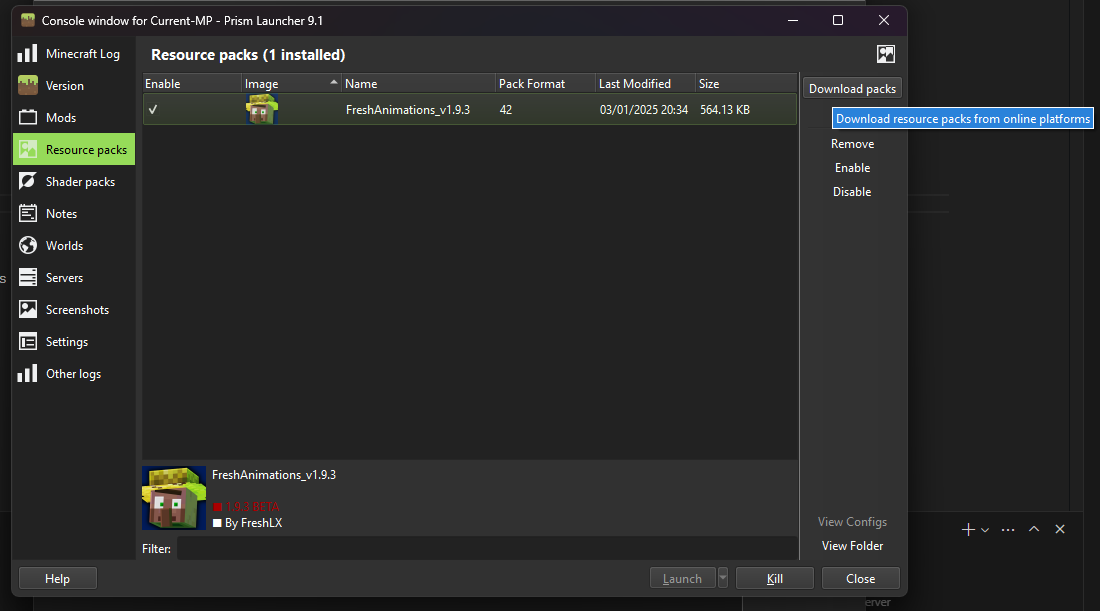The width and height of the screenshot is (1100, 611).
Task: Open Shader packs via its icon
Action: [28, 182]
